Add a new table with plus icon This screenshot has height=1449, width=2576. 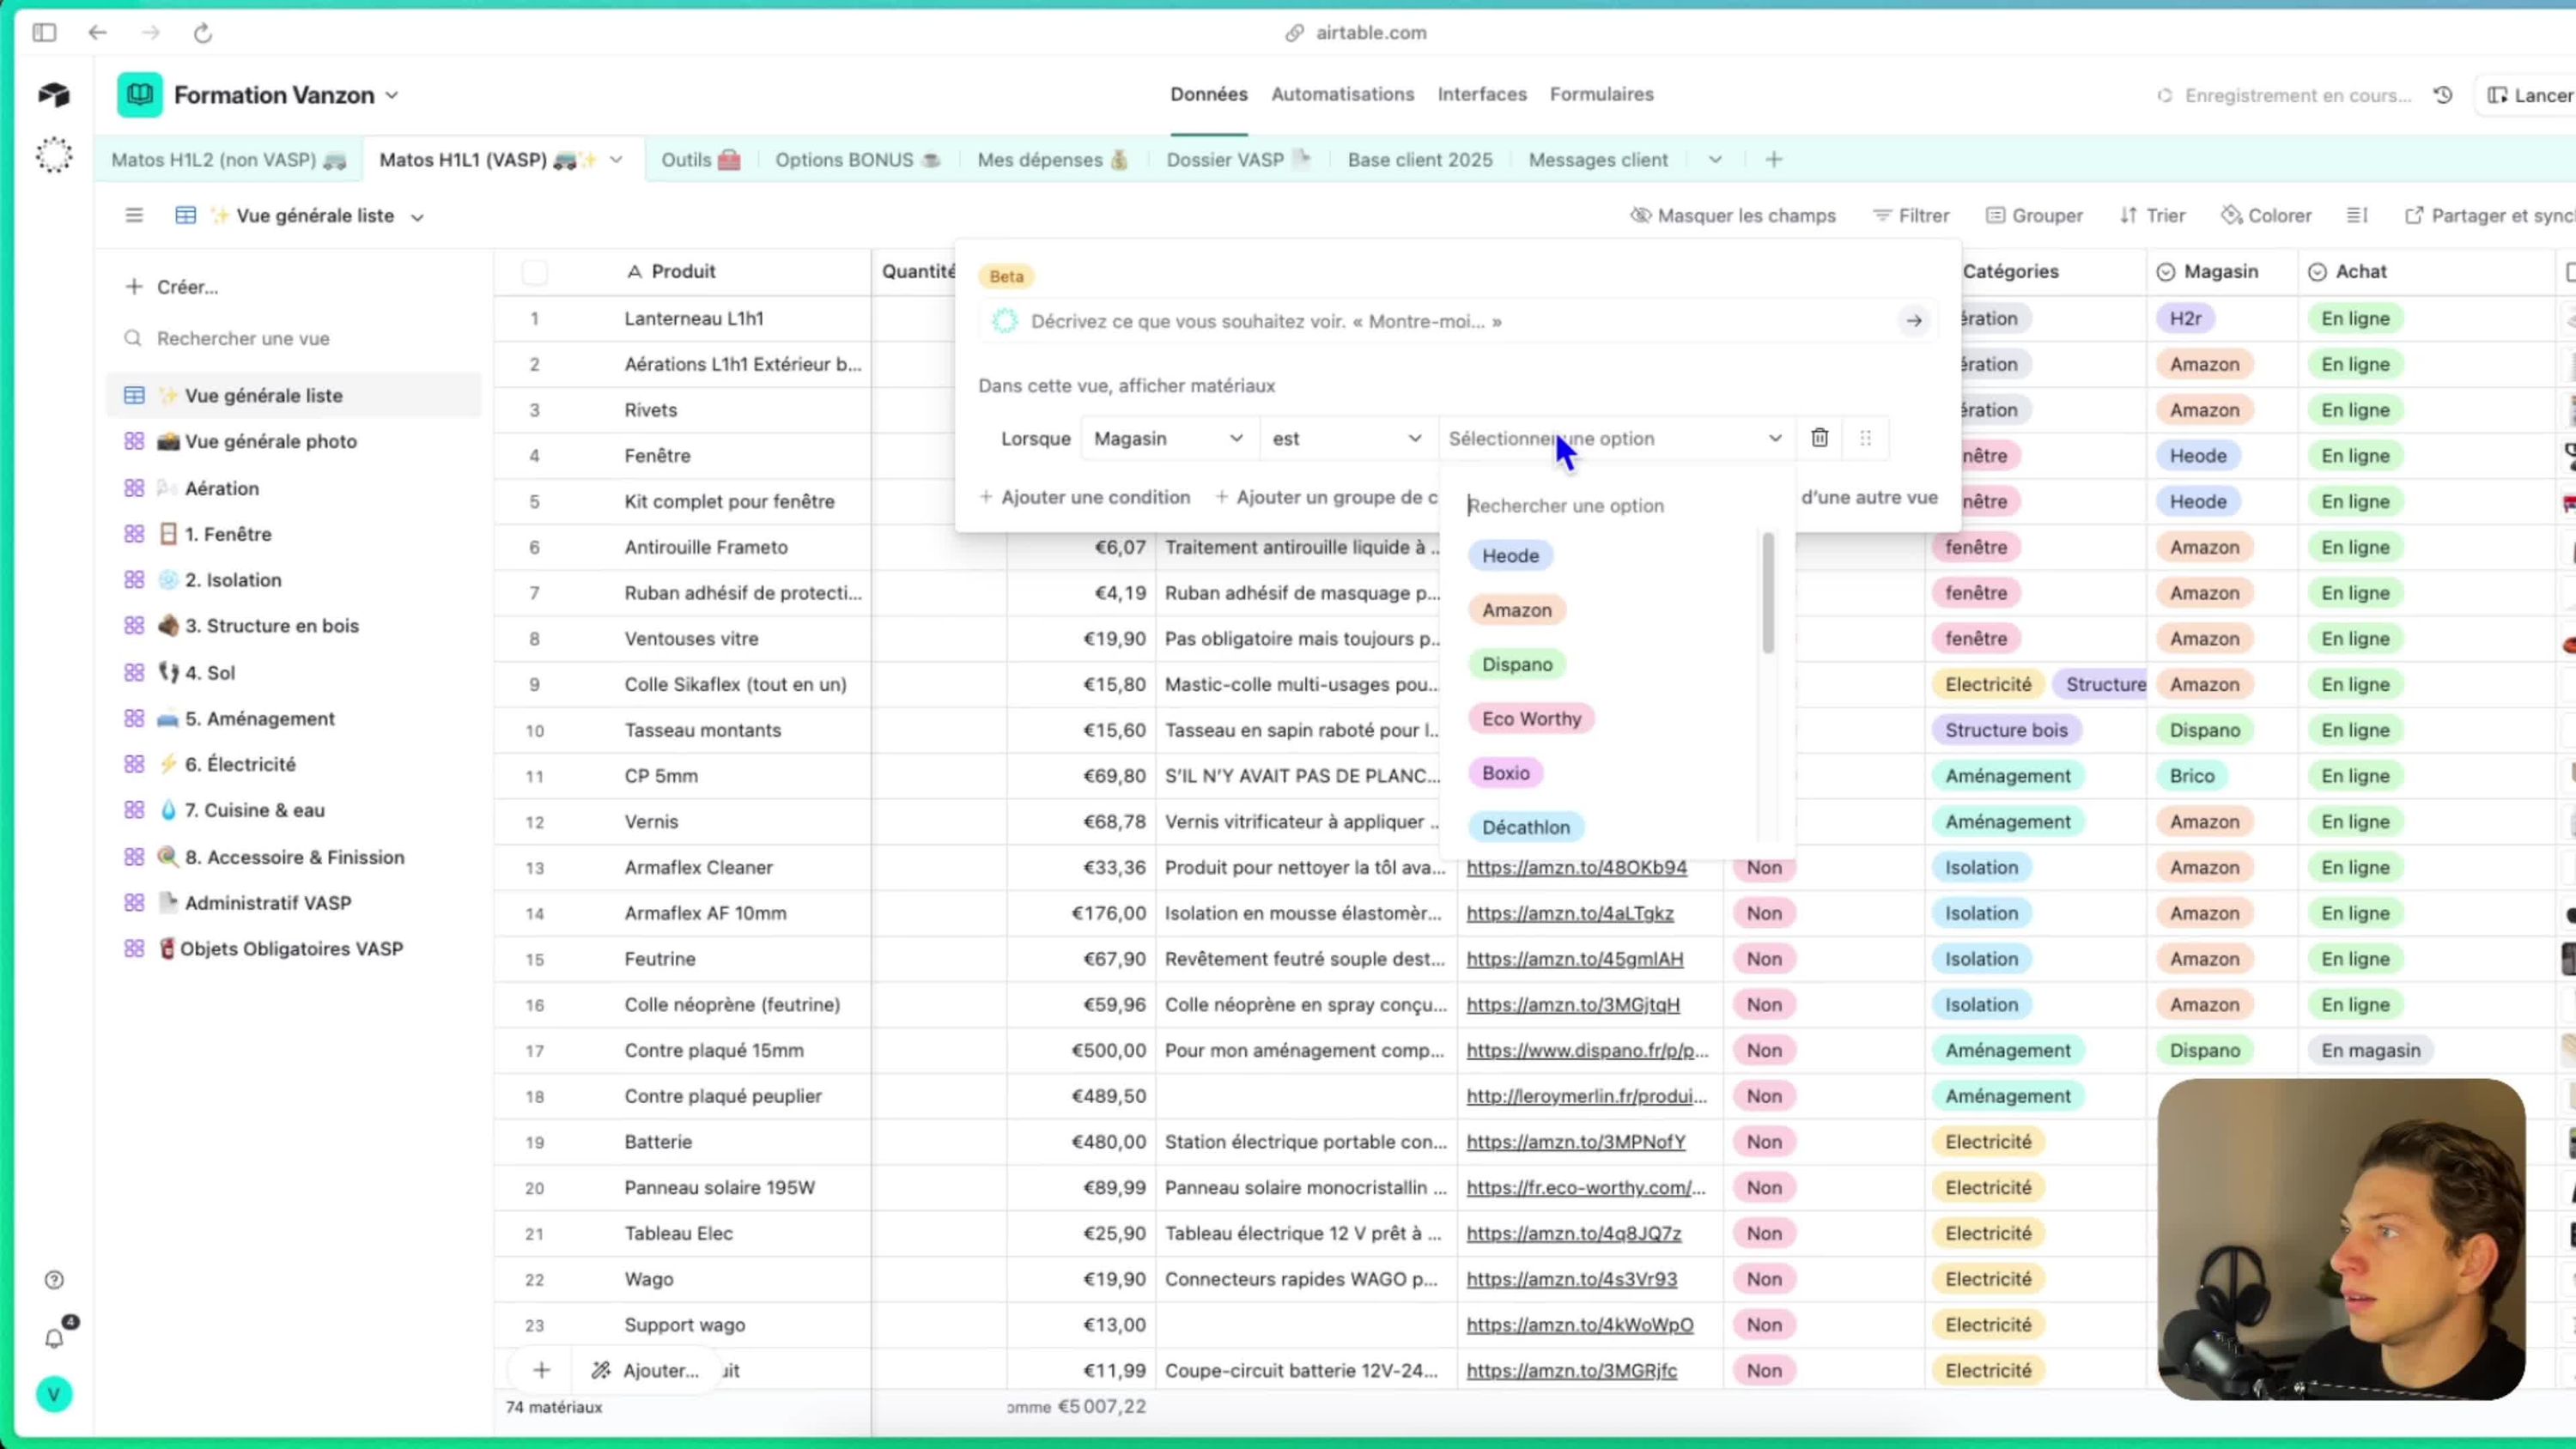pyautogui.click(x=1773, y=160)
